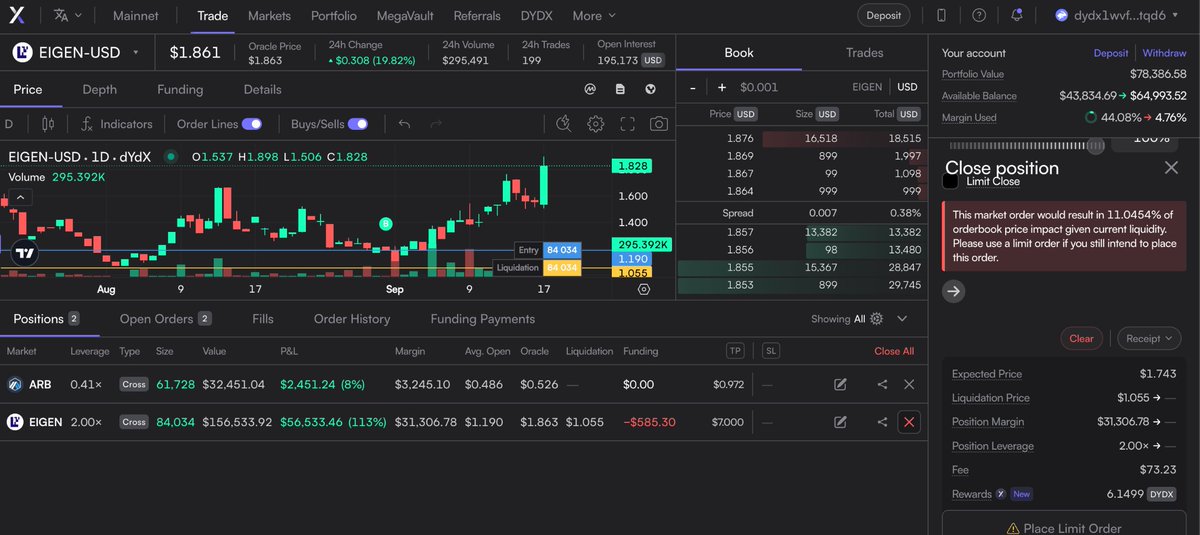Increase the orderbook grouping with plus

point(722,87)
